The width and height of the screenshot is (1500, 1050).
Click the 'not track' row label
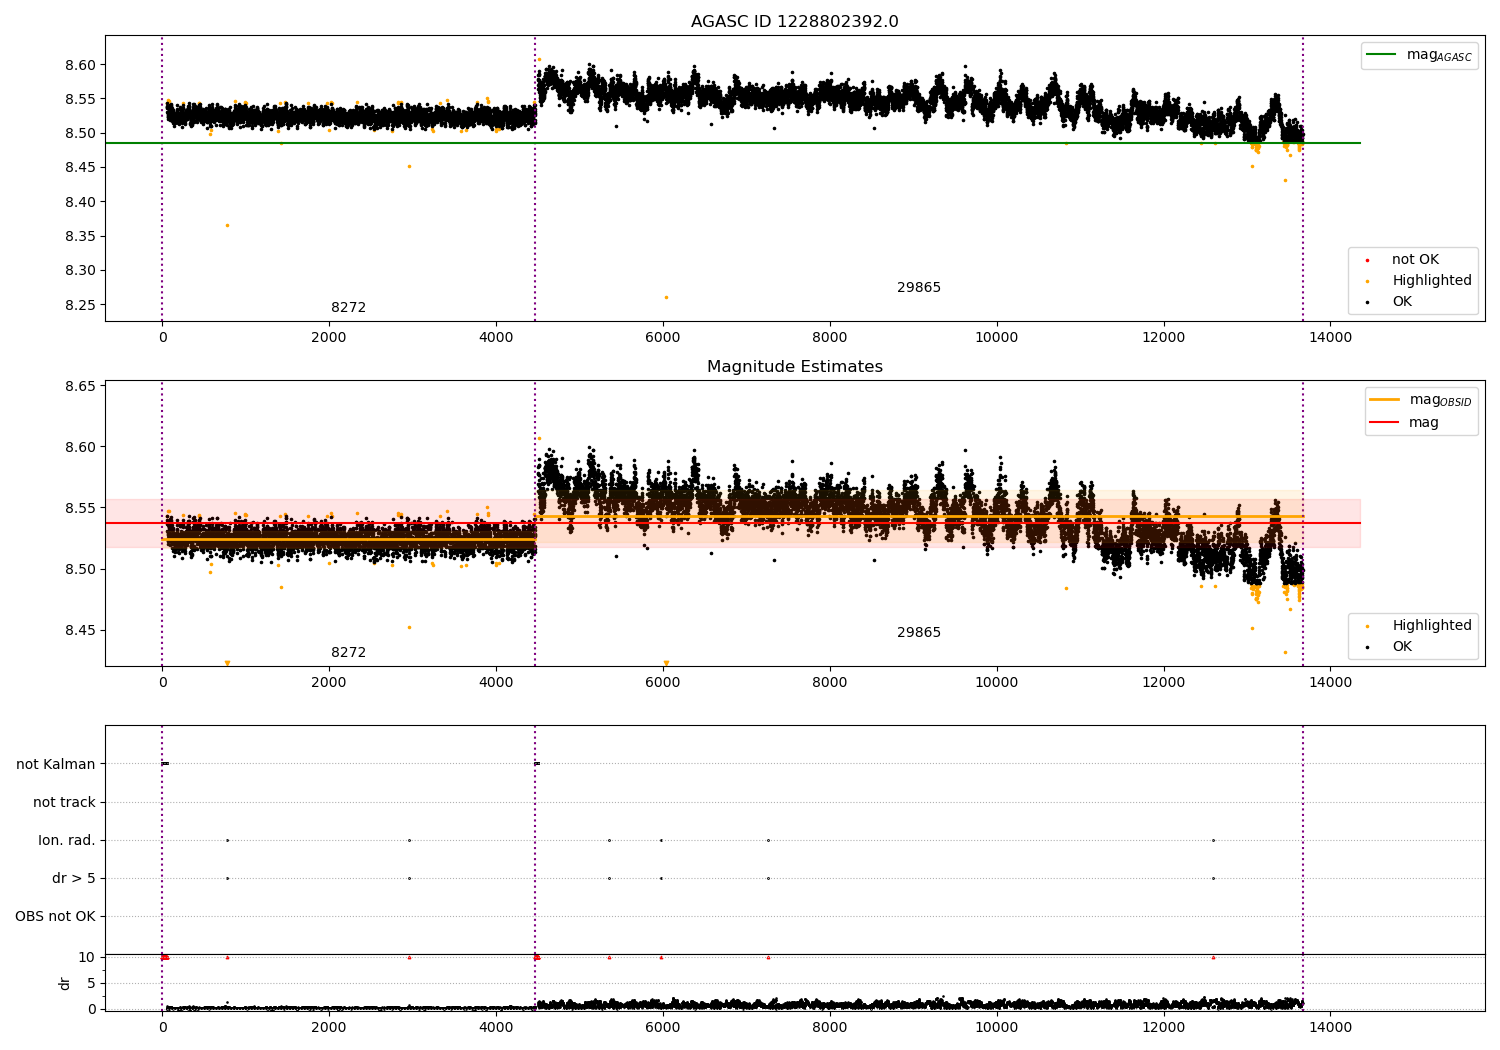[x=64, y=803]
